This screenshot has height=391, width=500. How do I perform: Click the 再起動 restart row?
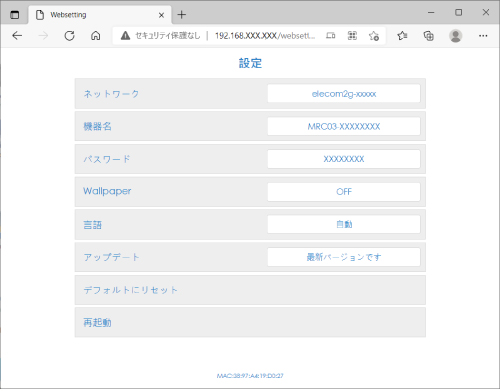[x=250, y=323]
